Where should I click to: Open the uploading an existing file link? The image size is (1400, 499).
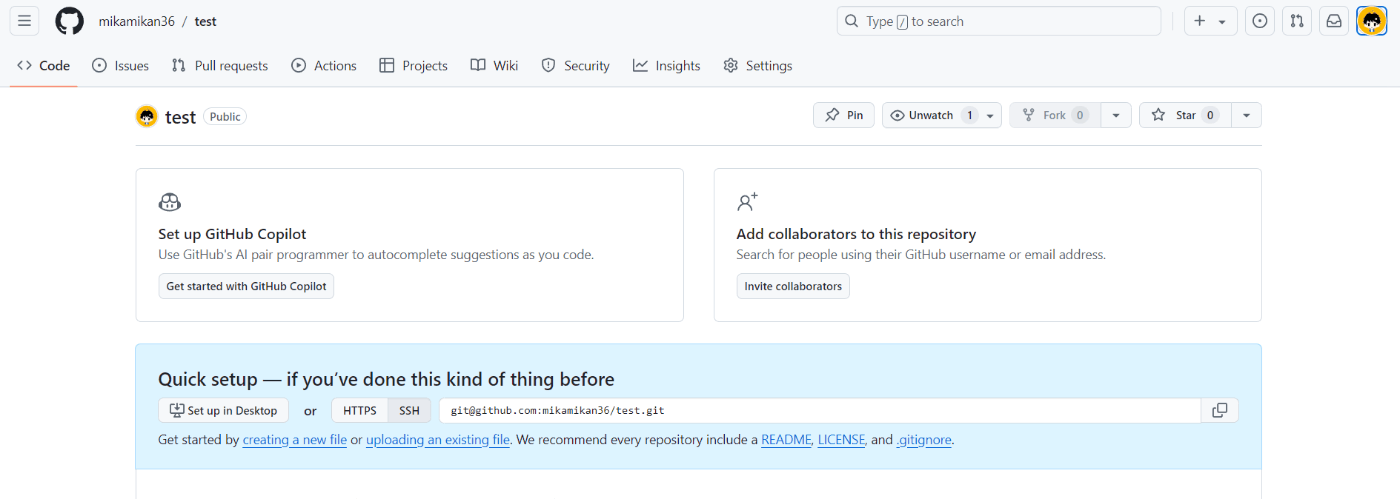(x=438, y=440)
